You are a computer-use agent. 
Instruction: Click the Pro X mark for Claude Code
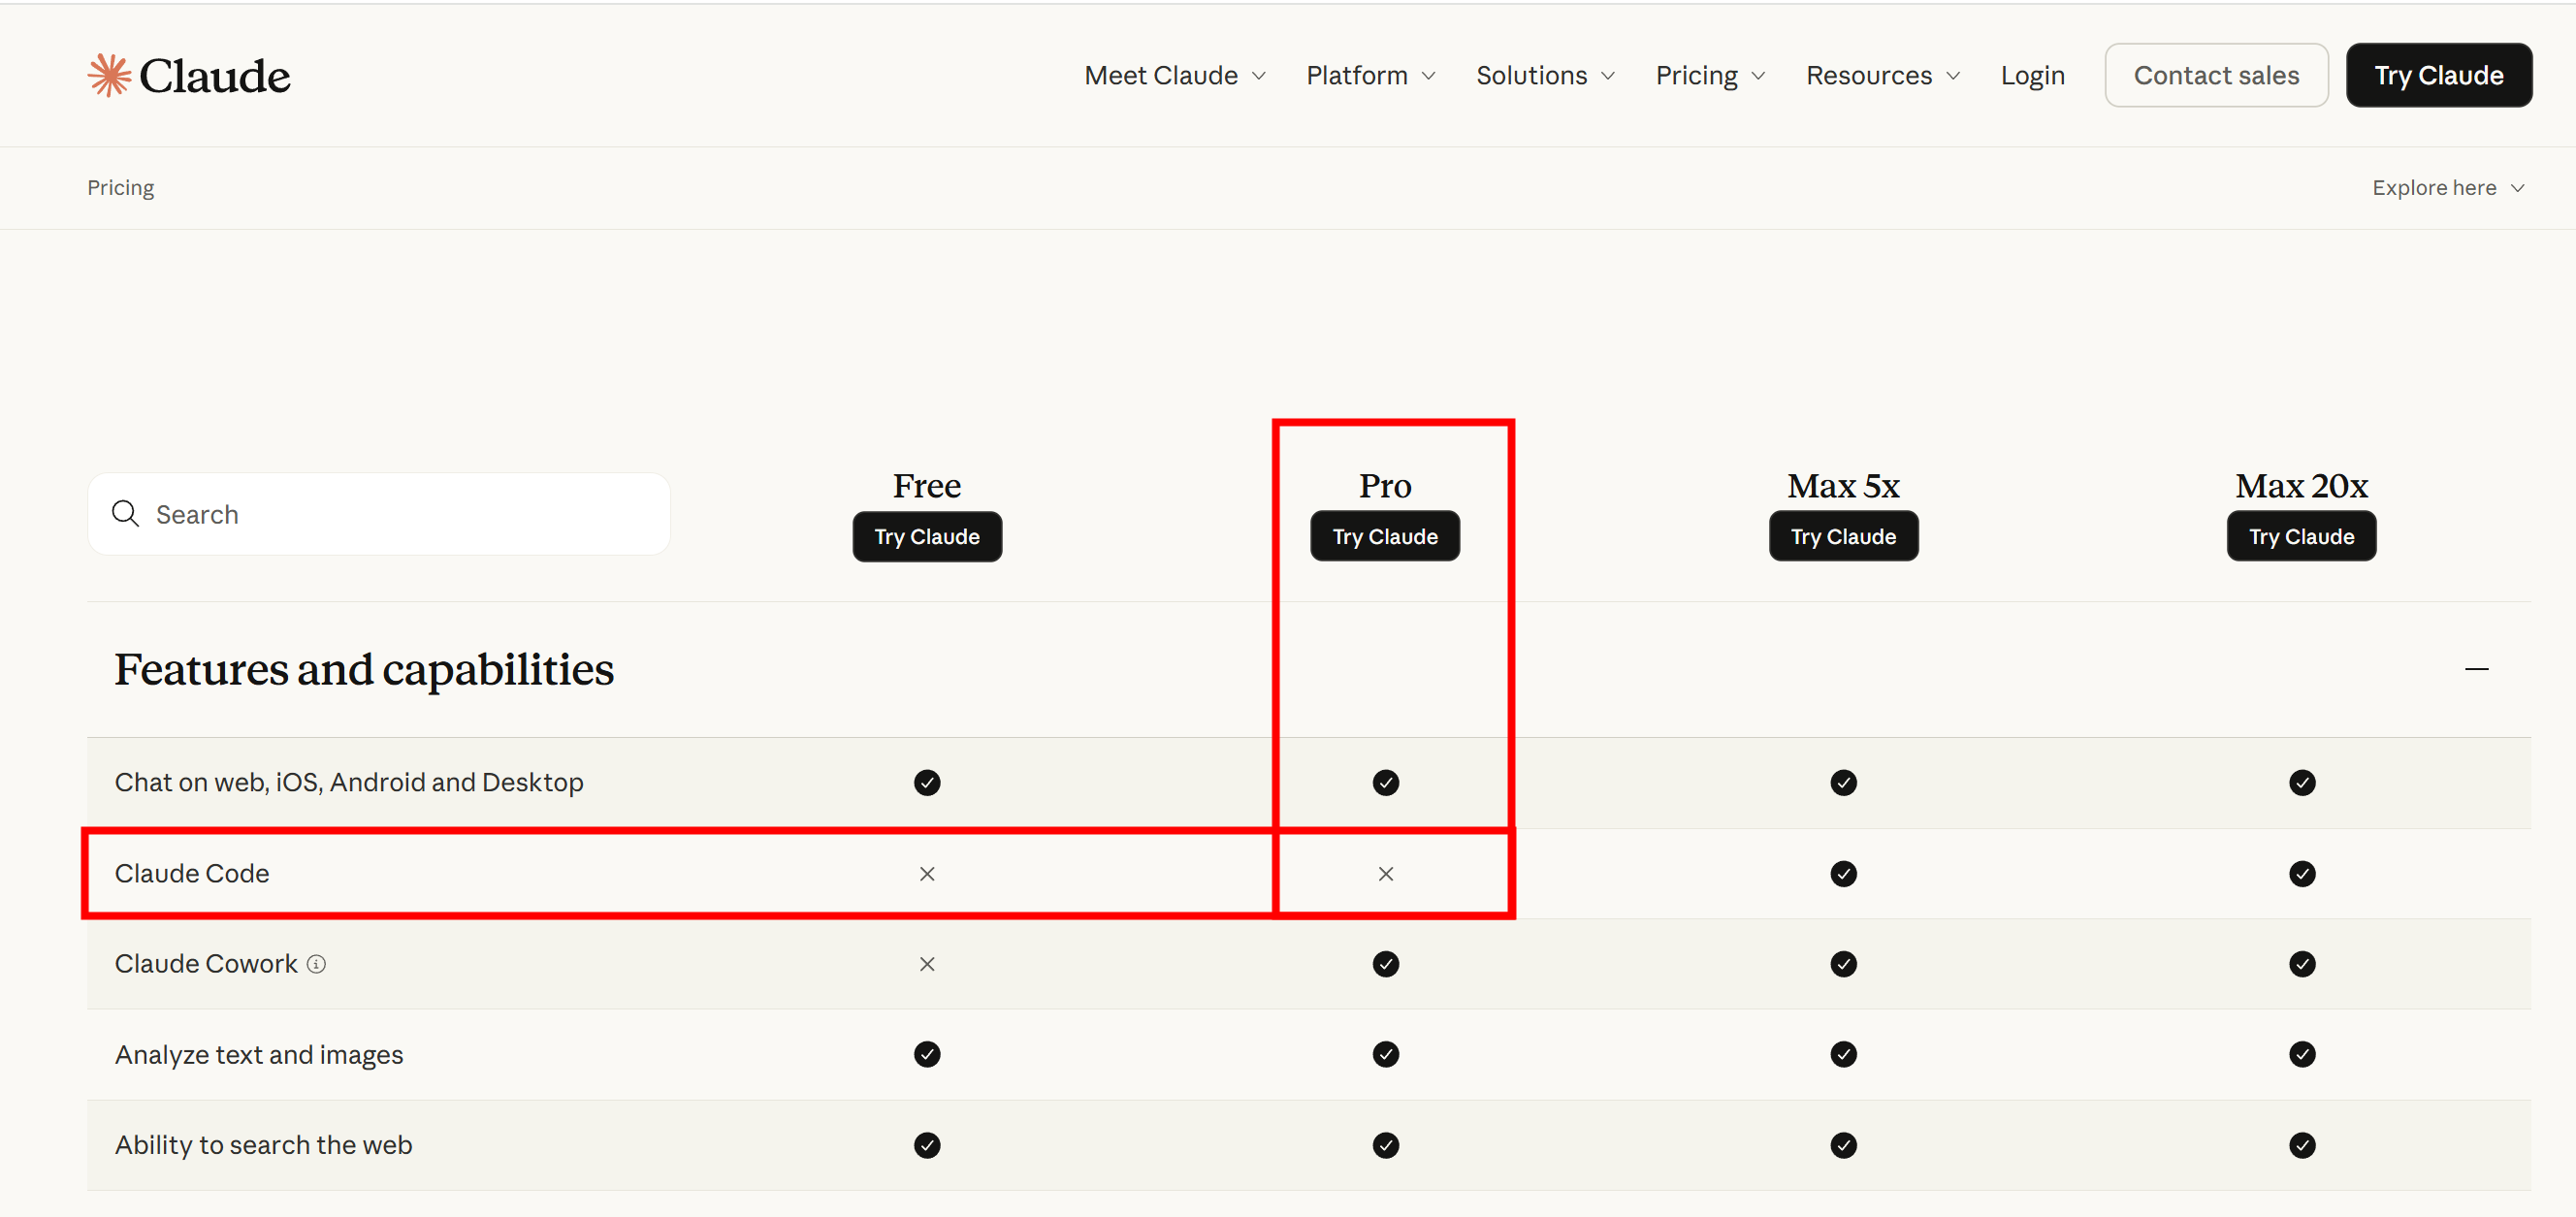[x=1385, y=873]
